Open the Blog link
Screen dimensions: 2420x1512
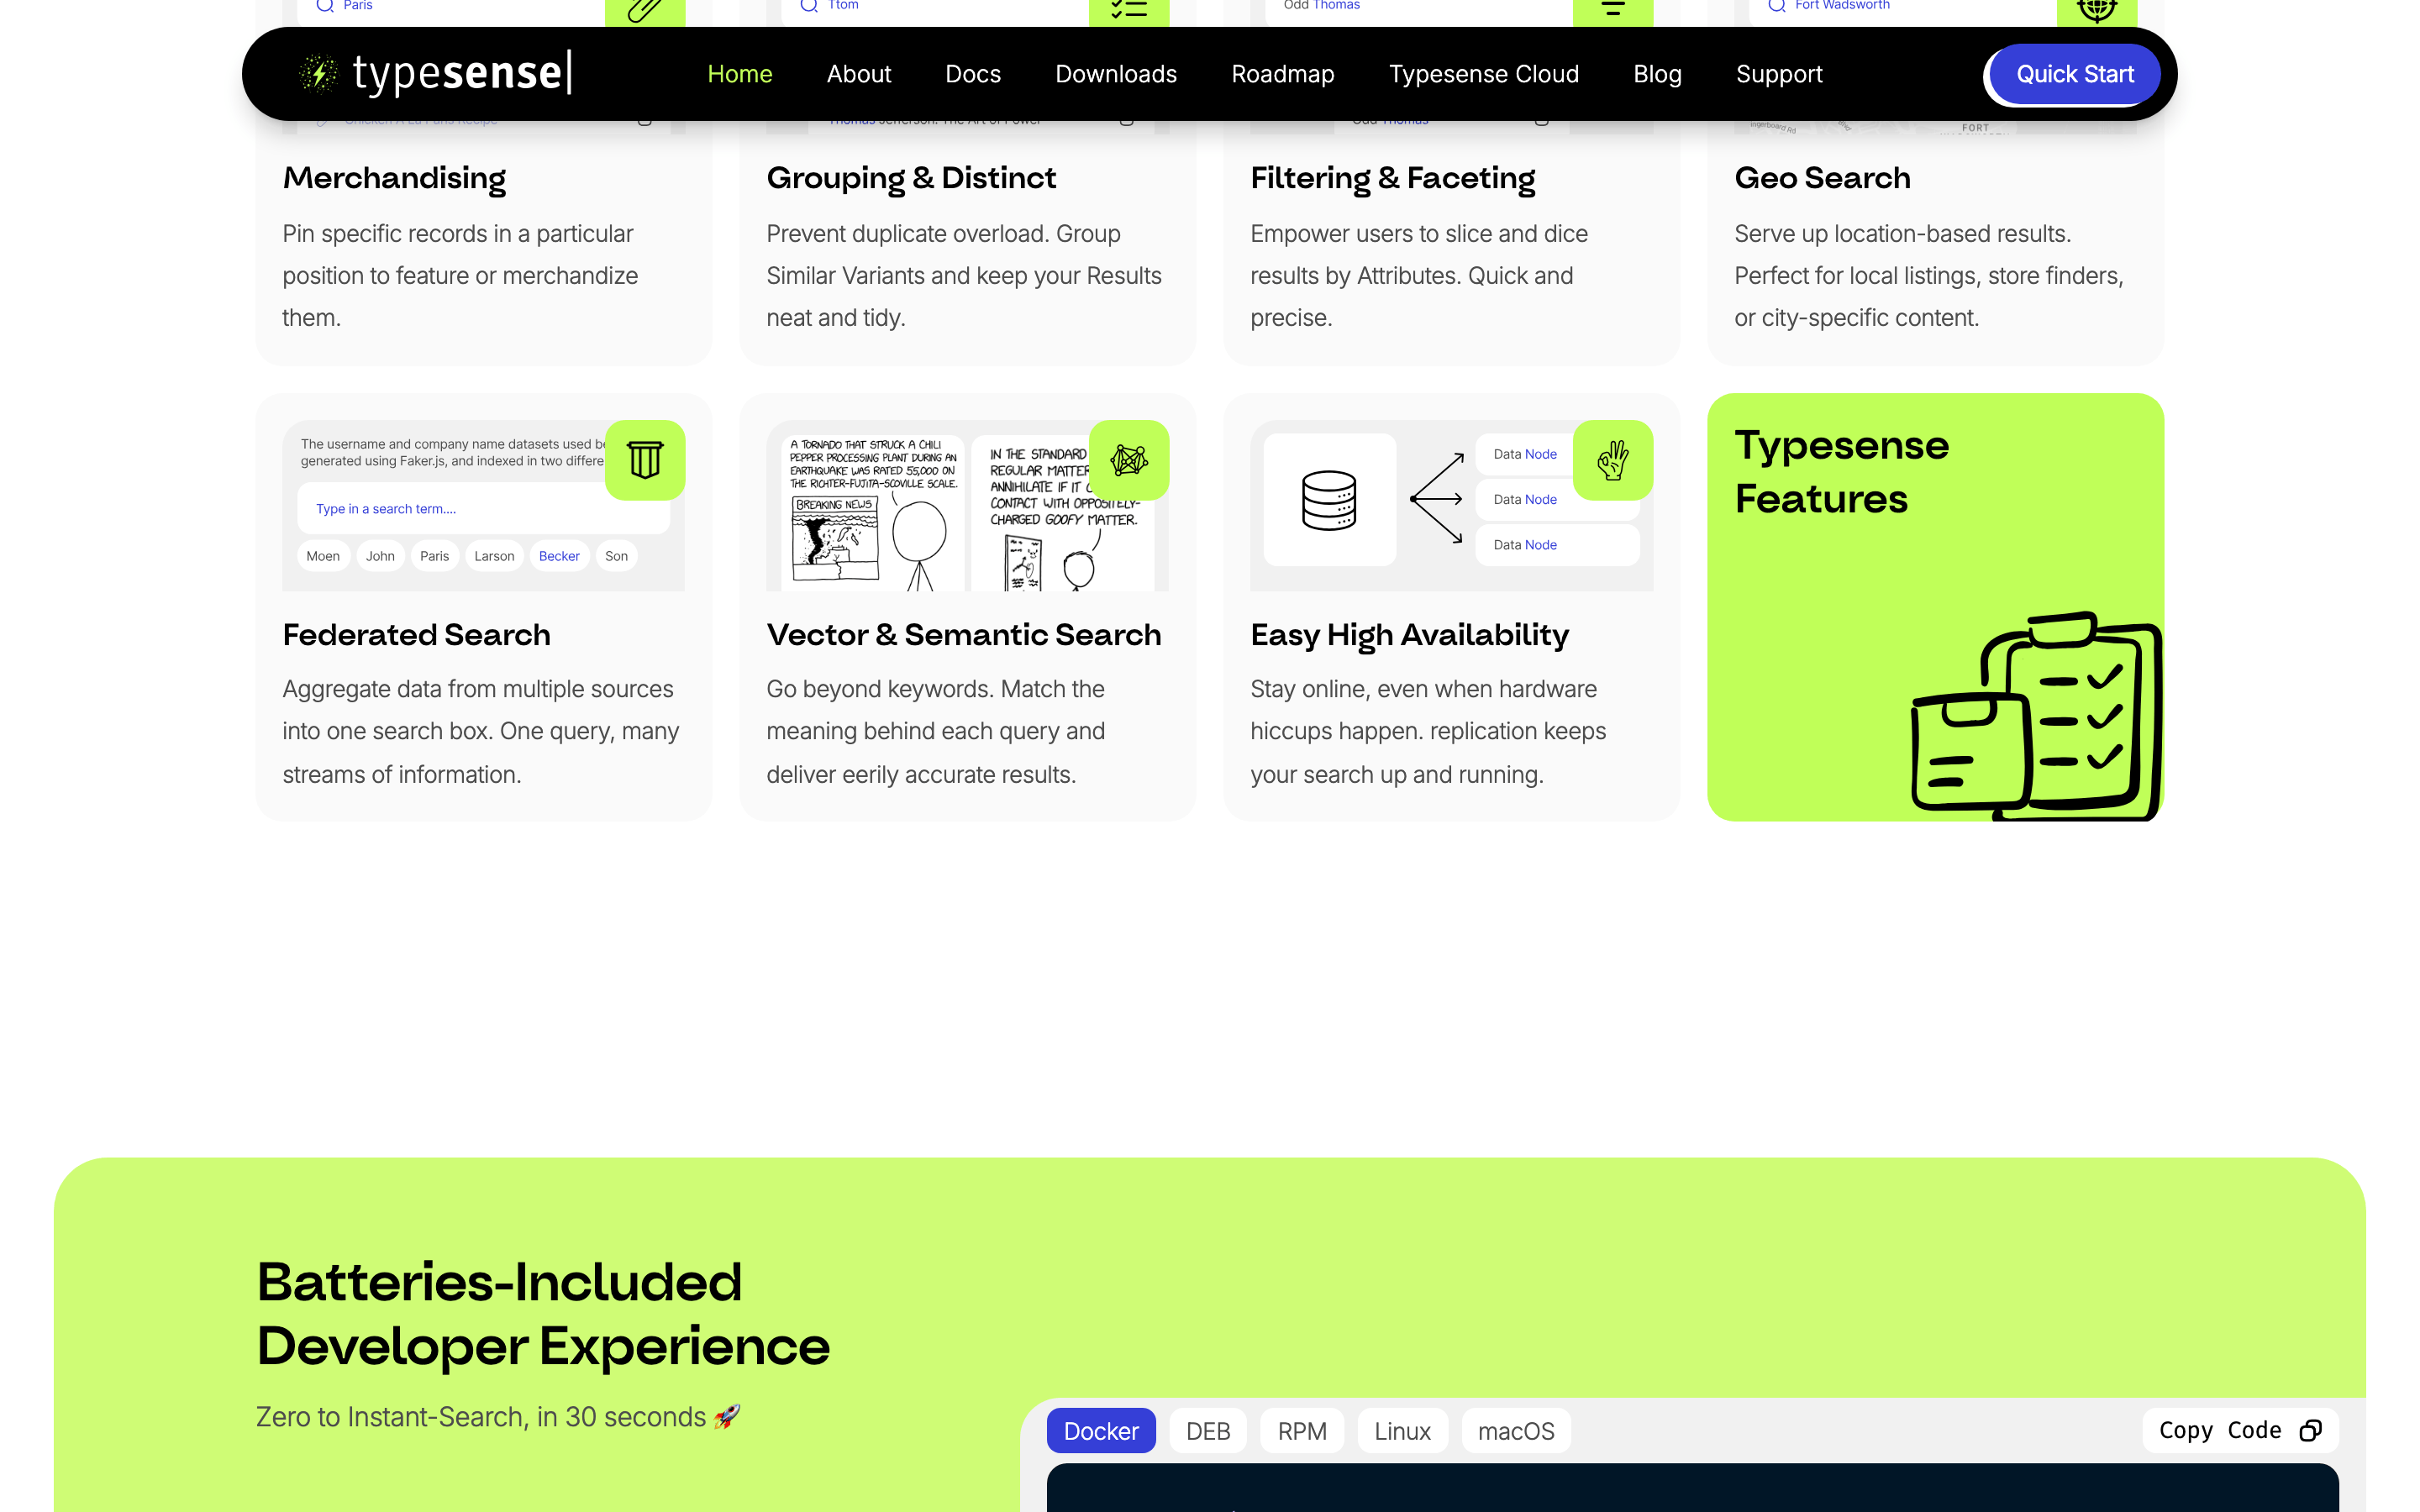(x=1657, y=74)
